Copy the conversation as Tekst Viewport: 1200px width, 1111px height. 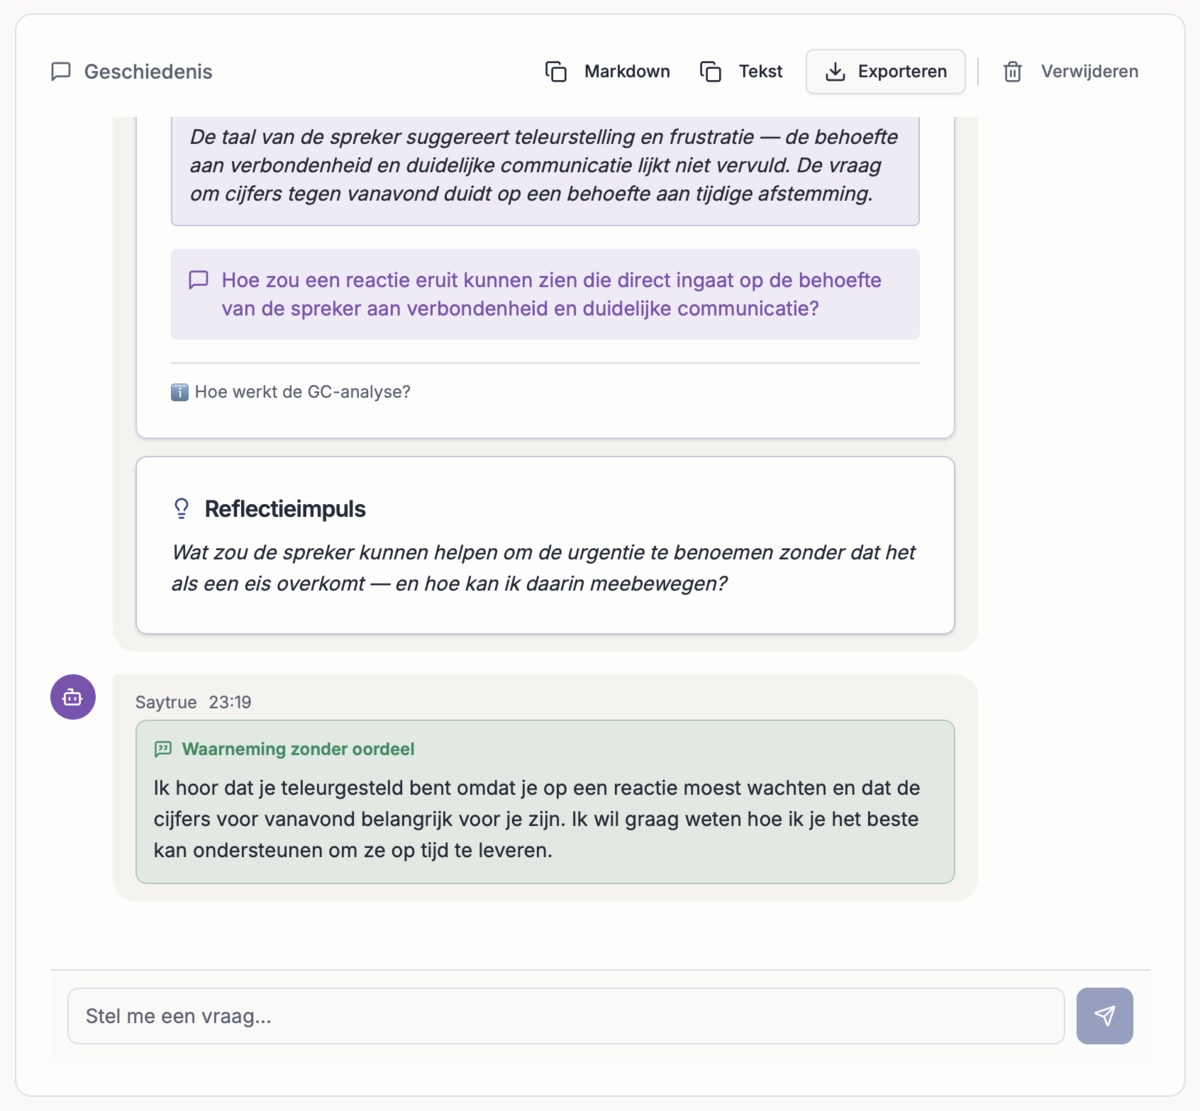742,72
